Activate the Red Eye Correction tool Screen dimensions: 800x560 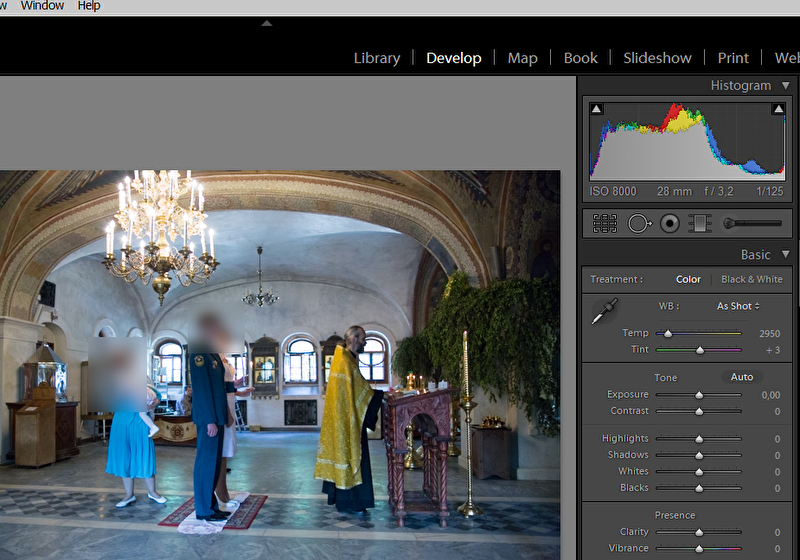coord(670,223)
